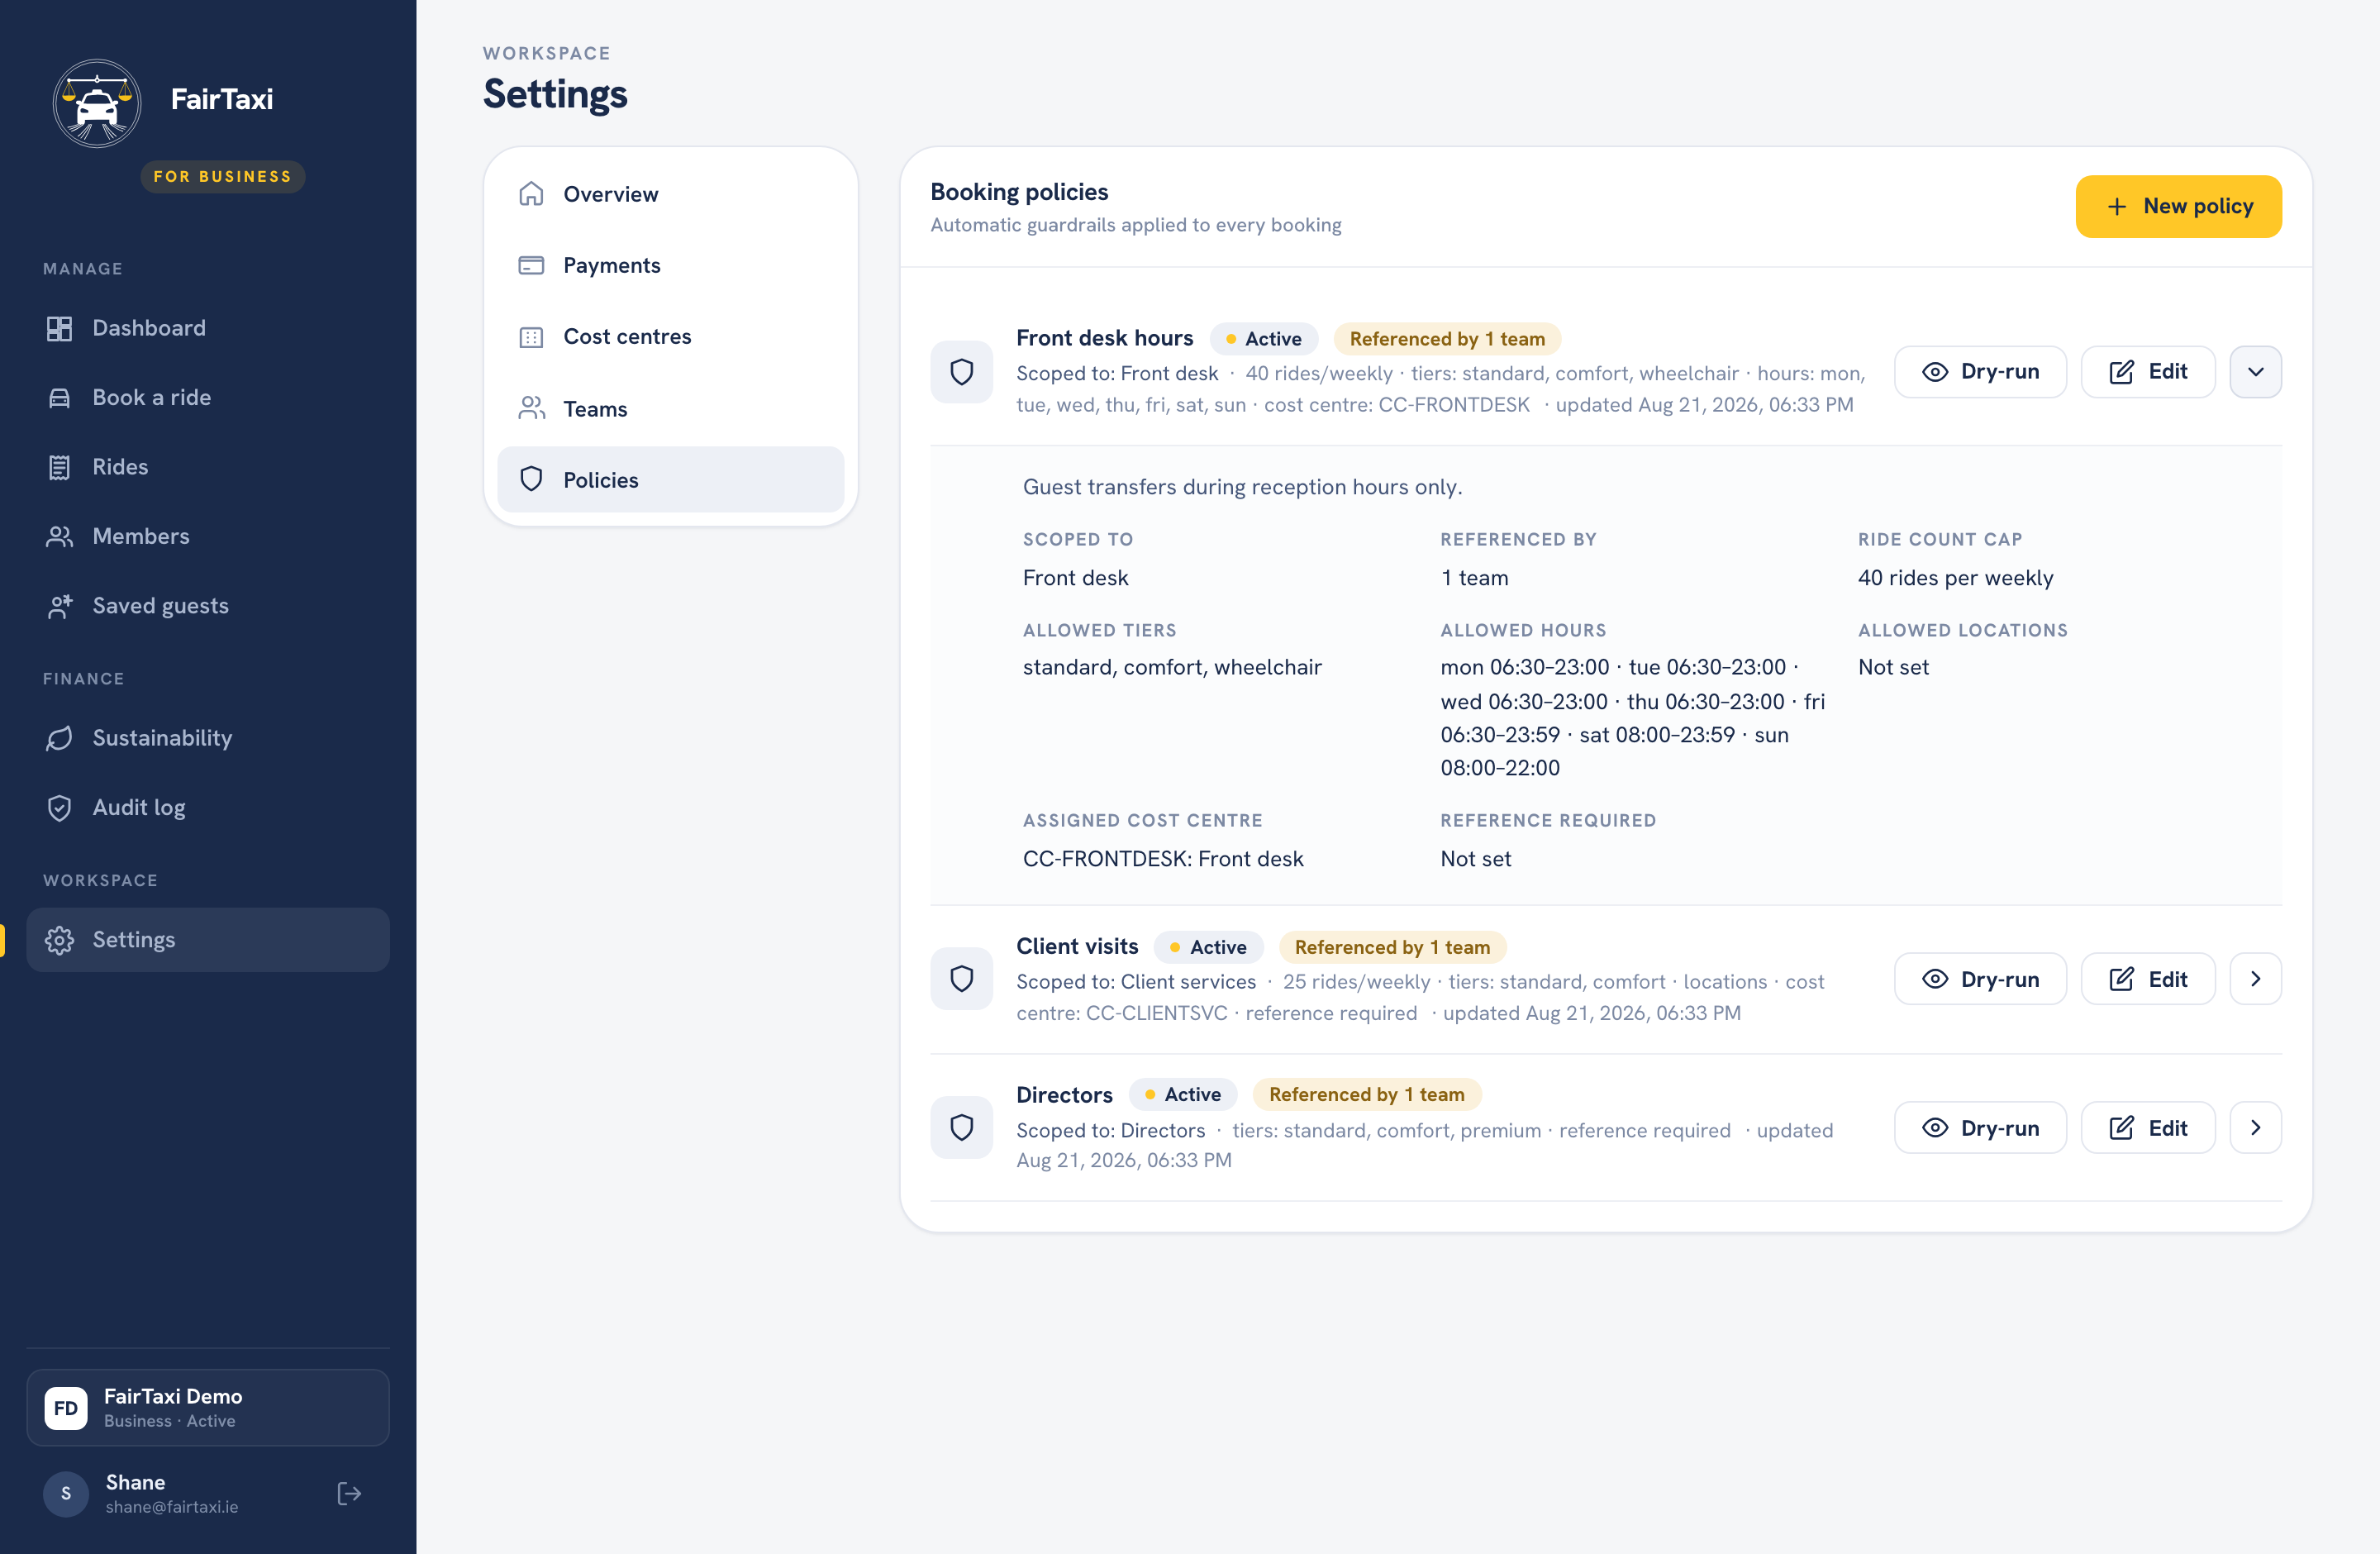Click the log out icon next to Shane
The width and height of the screenshot is (2380, 1554).
(x=349, y=1493)
